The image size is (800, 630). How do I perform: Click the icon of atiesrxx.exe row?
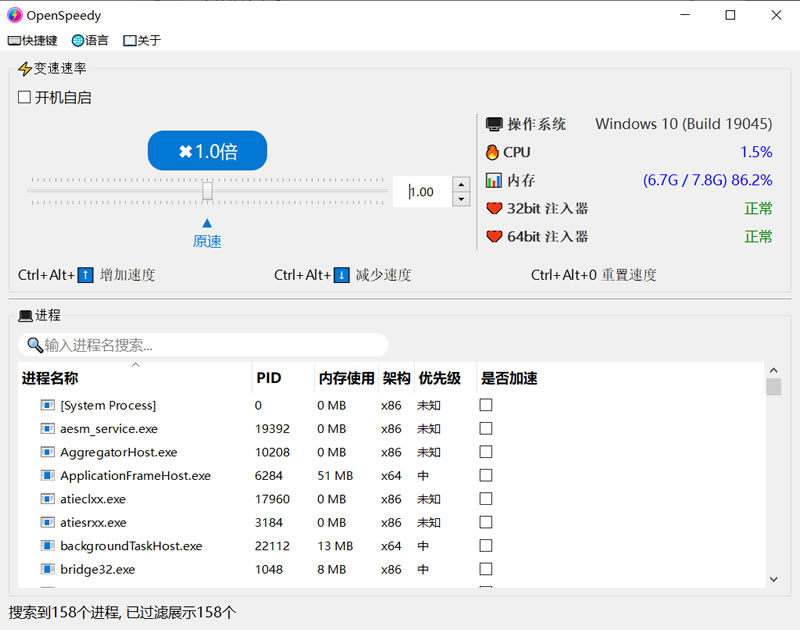tap(47, 522)
